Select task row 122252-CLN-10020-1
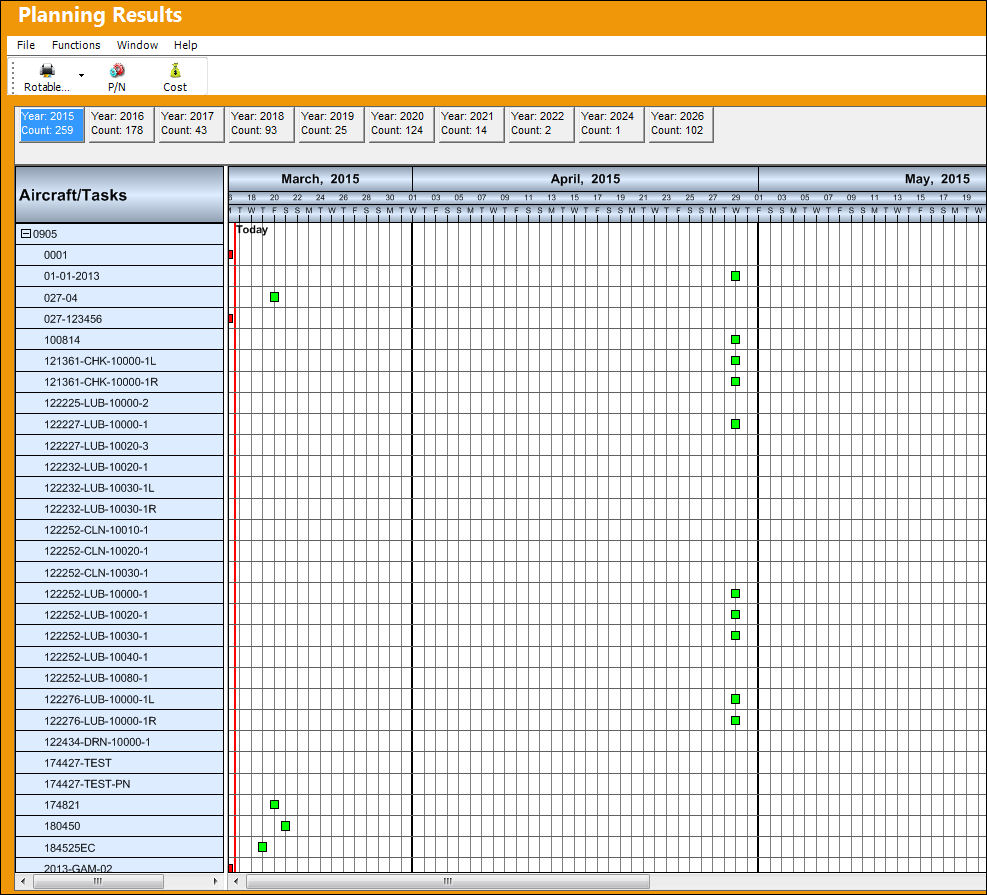987x895 pixels. (120, 551)
